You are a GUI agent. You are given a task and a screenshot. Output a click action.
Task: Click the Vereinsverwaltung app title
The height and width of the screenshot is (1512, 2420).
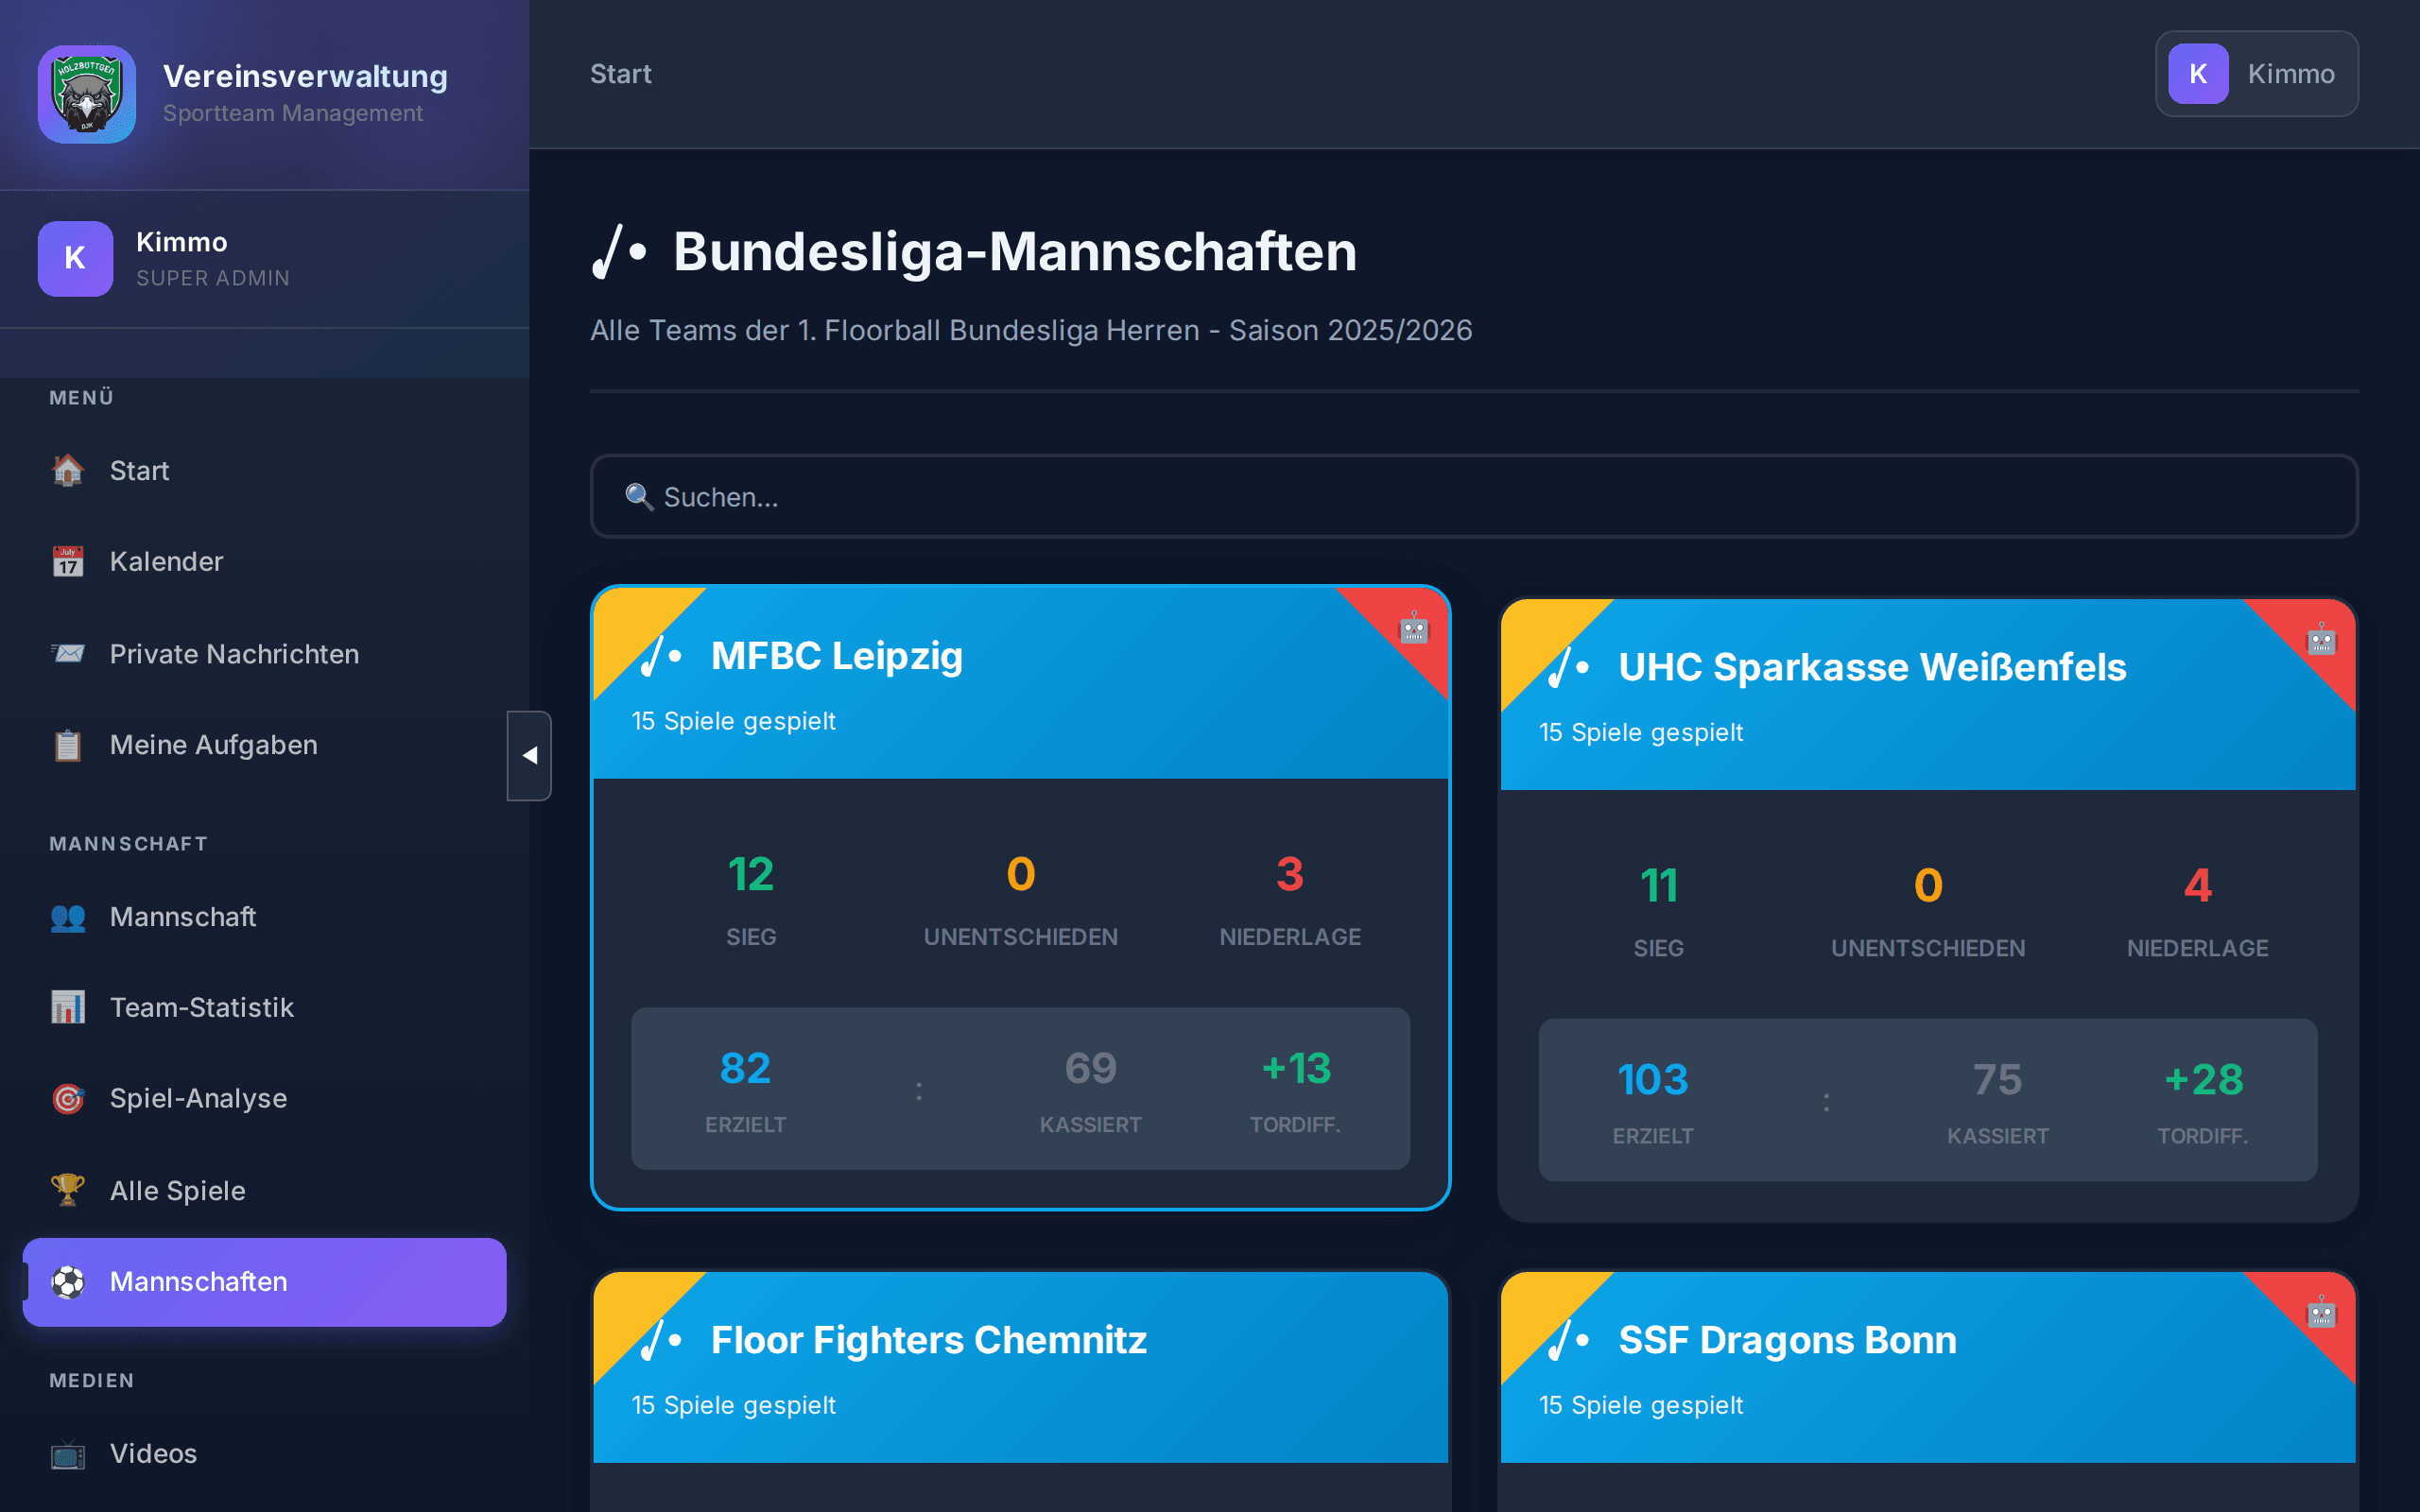[x=305, y=76]
